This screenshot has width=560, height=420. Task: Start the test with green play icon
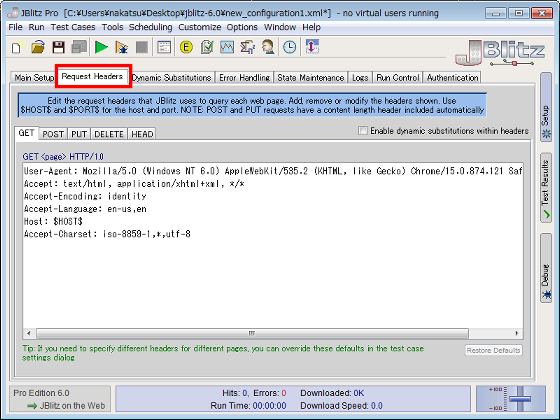[101, 47]
